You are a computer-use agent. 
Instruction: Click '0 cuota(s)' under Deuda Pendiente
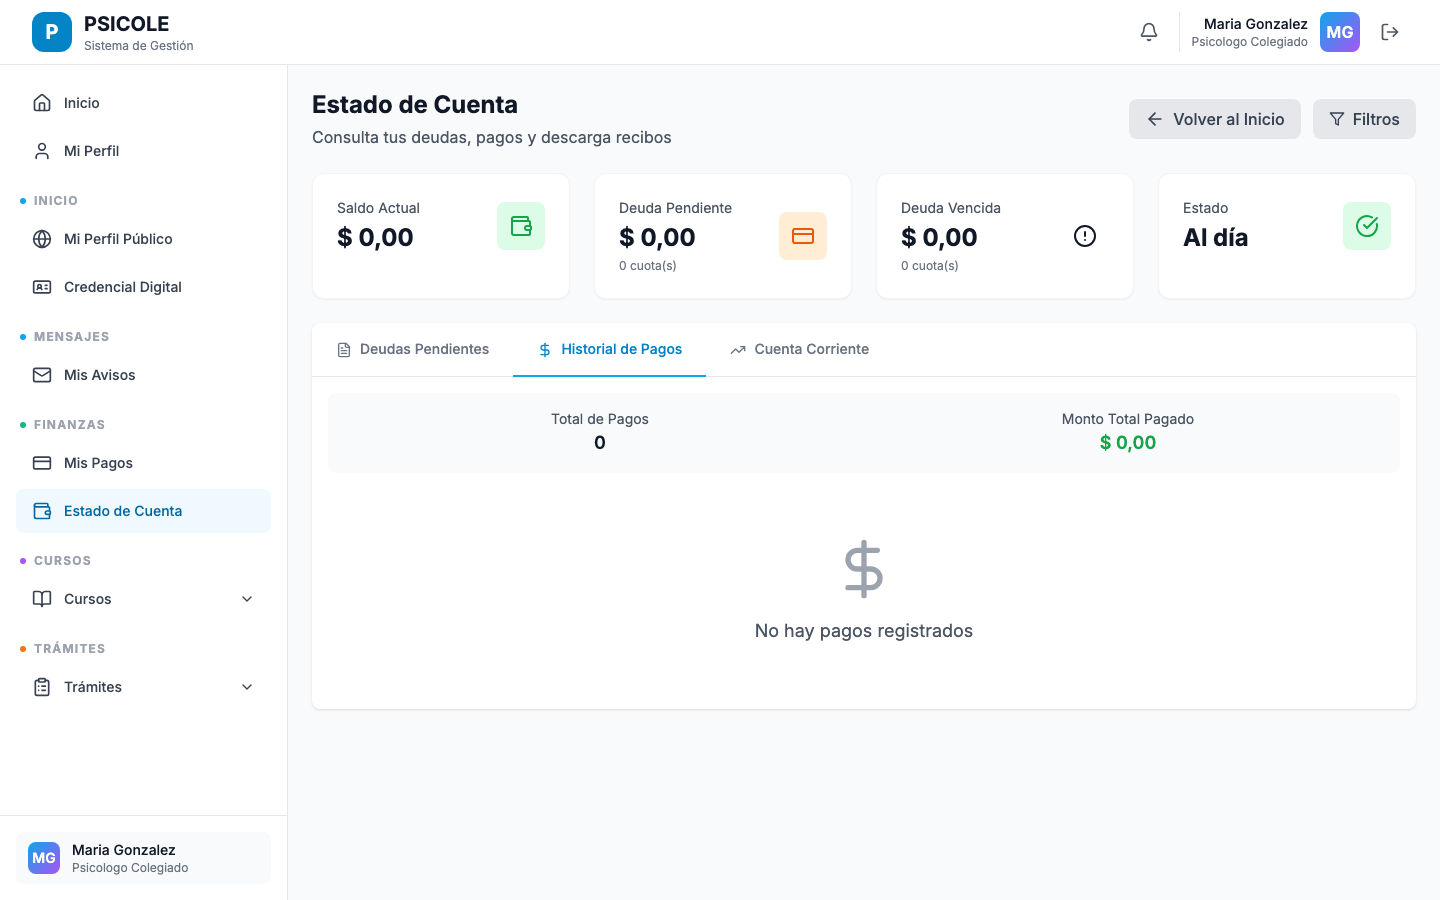[648, 266]
